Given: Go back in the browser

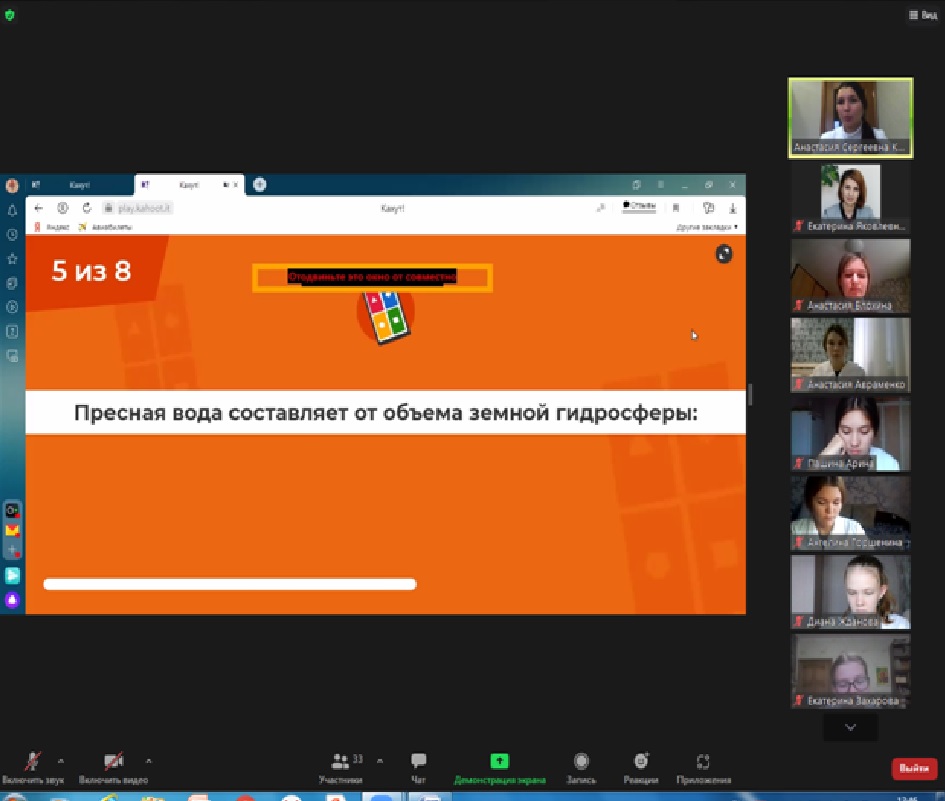Looking at the screenshot, I should click(37, 209).
